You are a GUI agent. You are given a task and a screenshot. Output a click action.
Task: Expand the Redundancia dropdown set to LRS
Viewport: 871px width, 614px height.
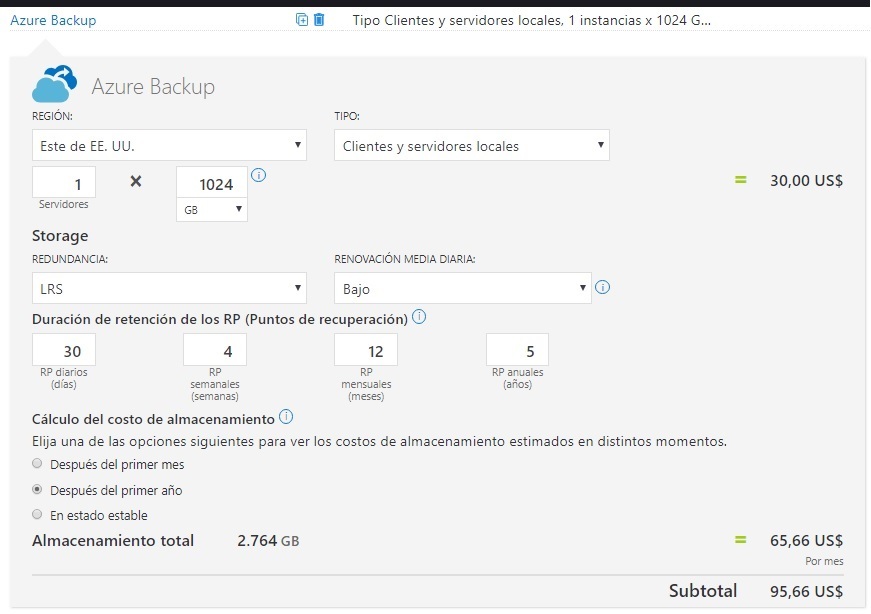pyautogui.click(x=169, y=288)
